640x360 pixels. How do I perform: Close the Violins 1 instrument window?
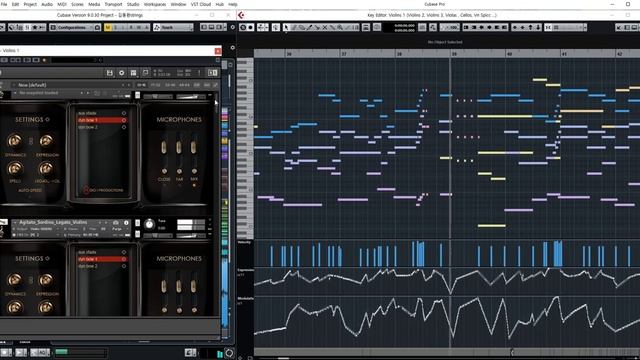tap(218, 51)
